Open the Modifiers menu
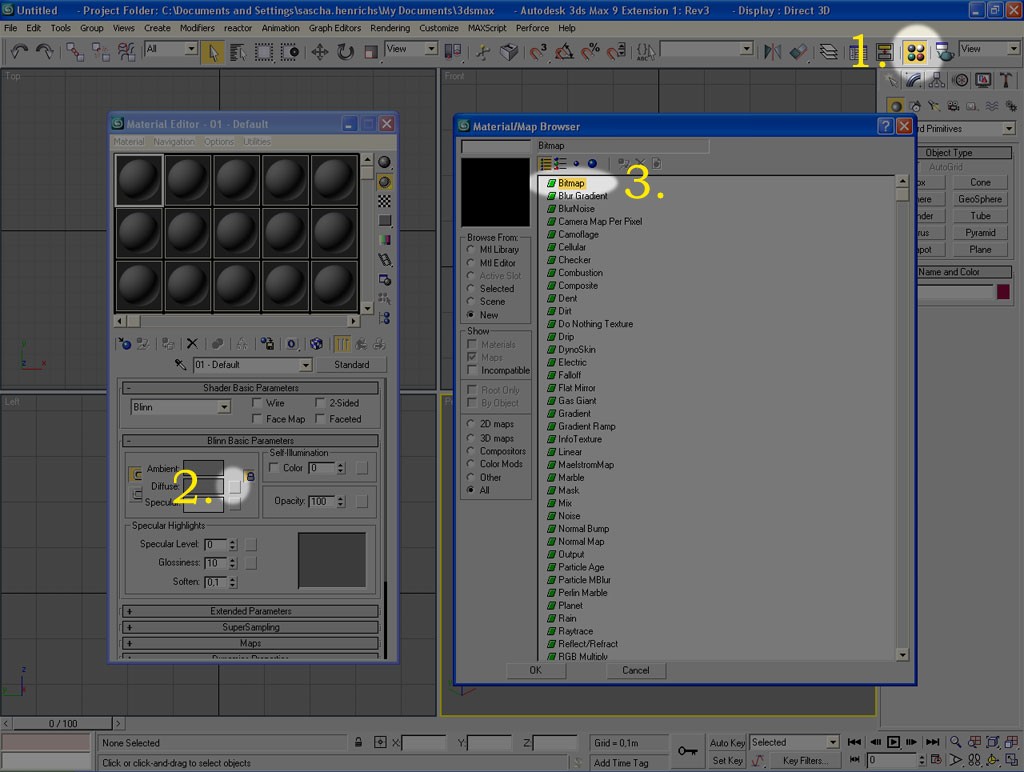Screen dimensions: 1024x772 point(197,28)
